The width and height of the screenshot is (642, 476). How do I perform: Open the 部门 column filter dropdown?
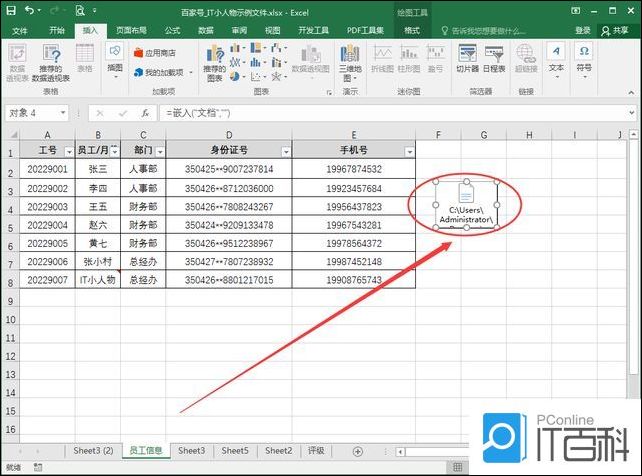pos(160,151)
